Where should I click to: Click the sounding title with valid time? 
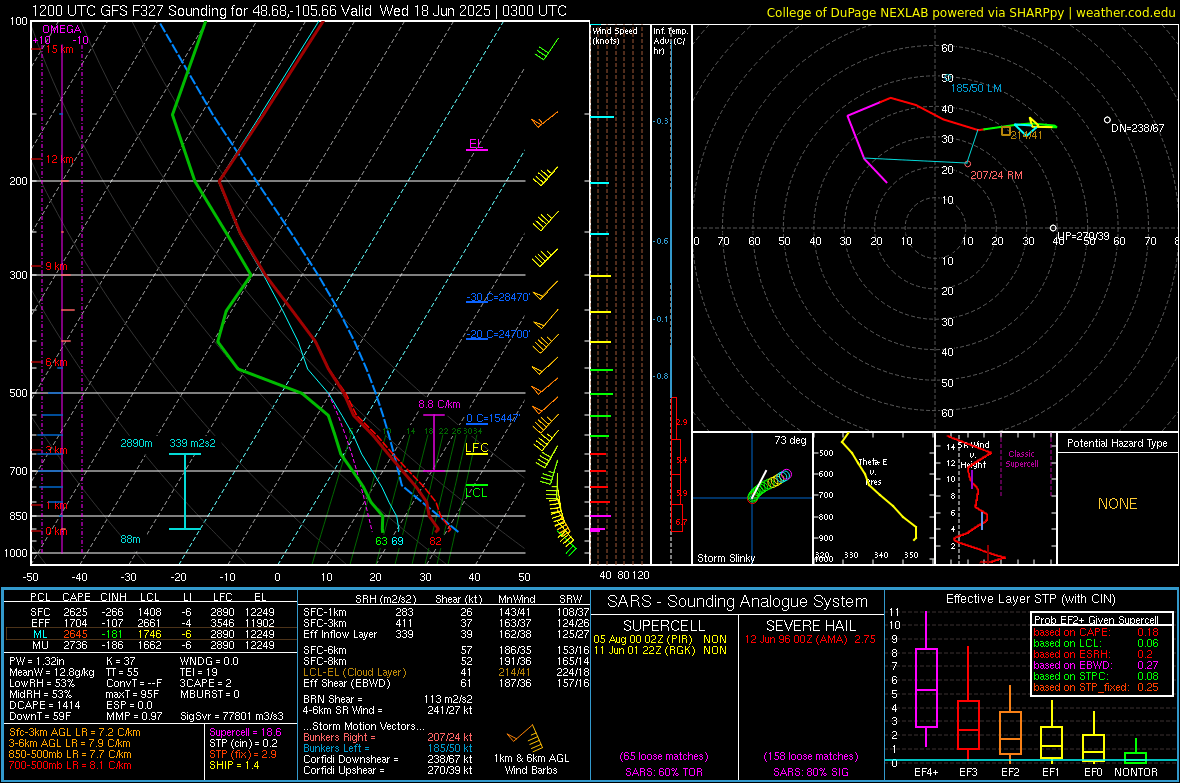pos(299,11)
